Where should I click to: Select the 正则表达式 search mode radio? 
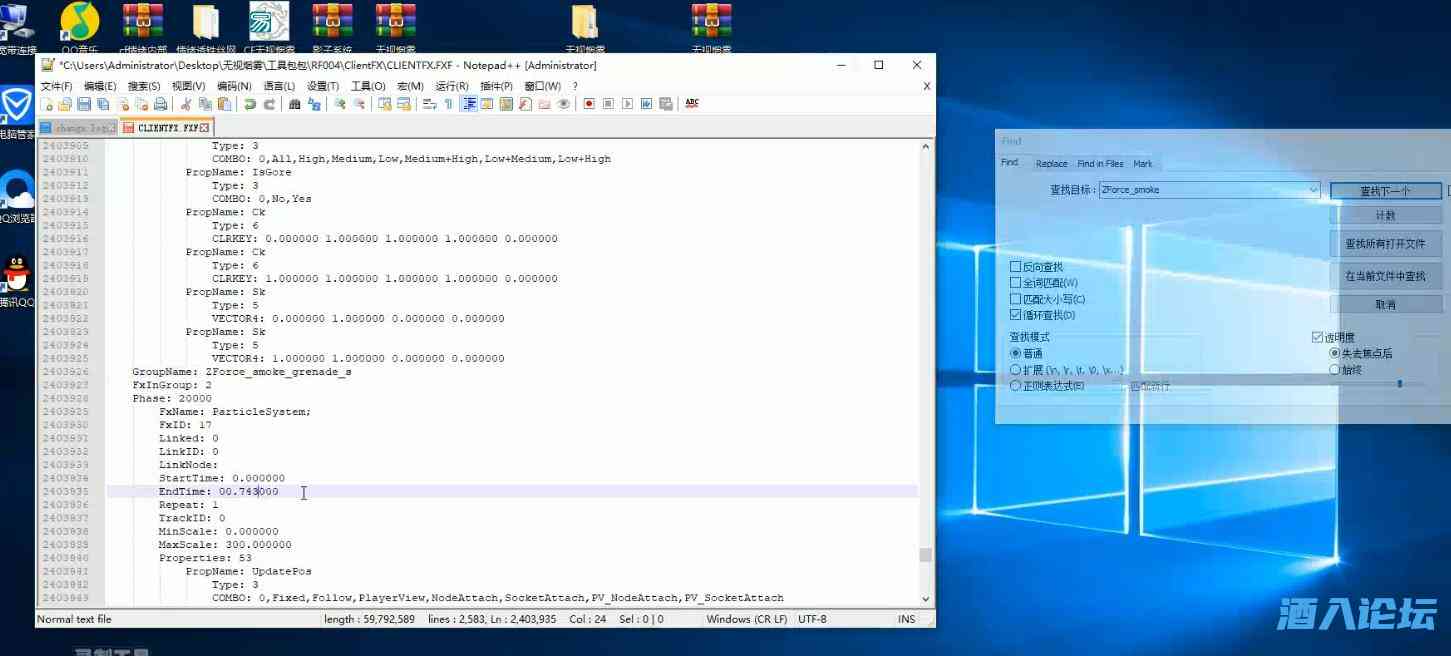coord(1016,385)
